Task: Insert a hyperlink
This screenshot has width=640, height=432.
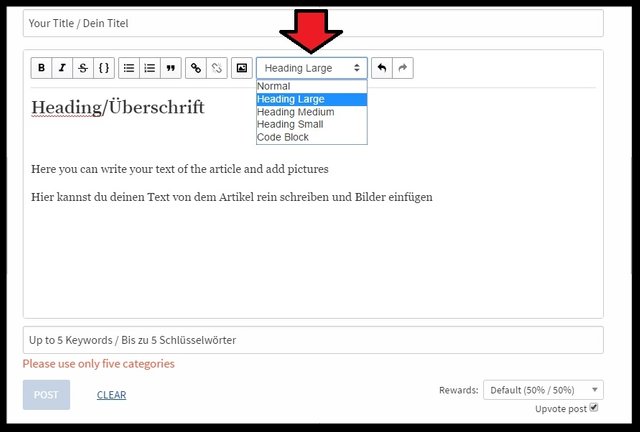Action: click(196, 68)
